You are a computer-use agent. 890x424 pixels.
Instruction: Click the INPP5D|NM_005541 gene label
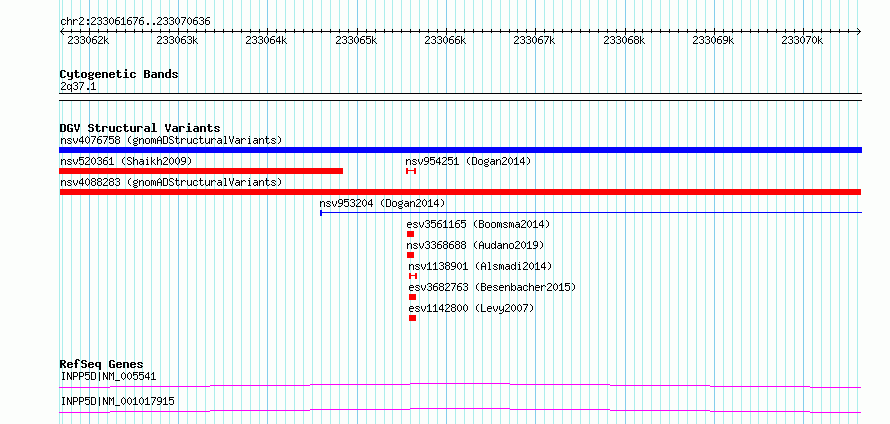tap(108, 376)
